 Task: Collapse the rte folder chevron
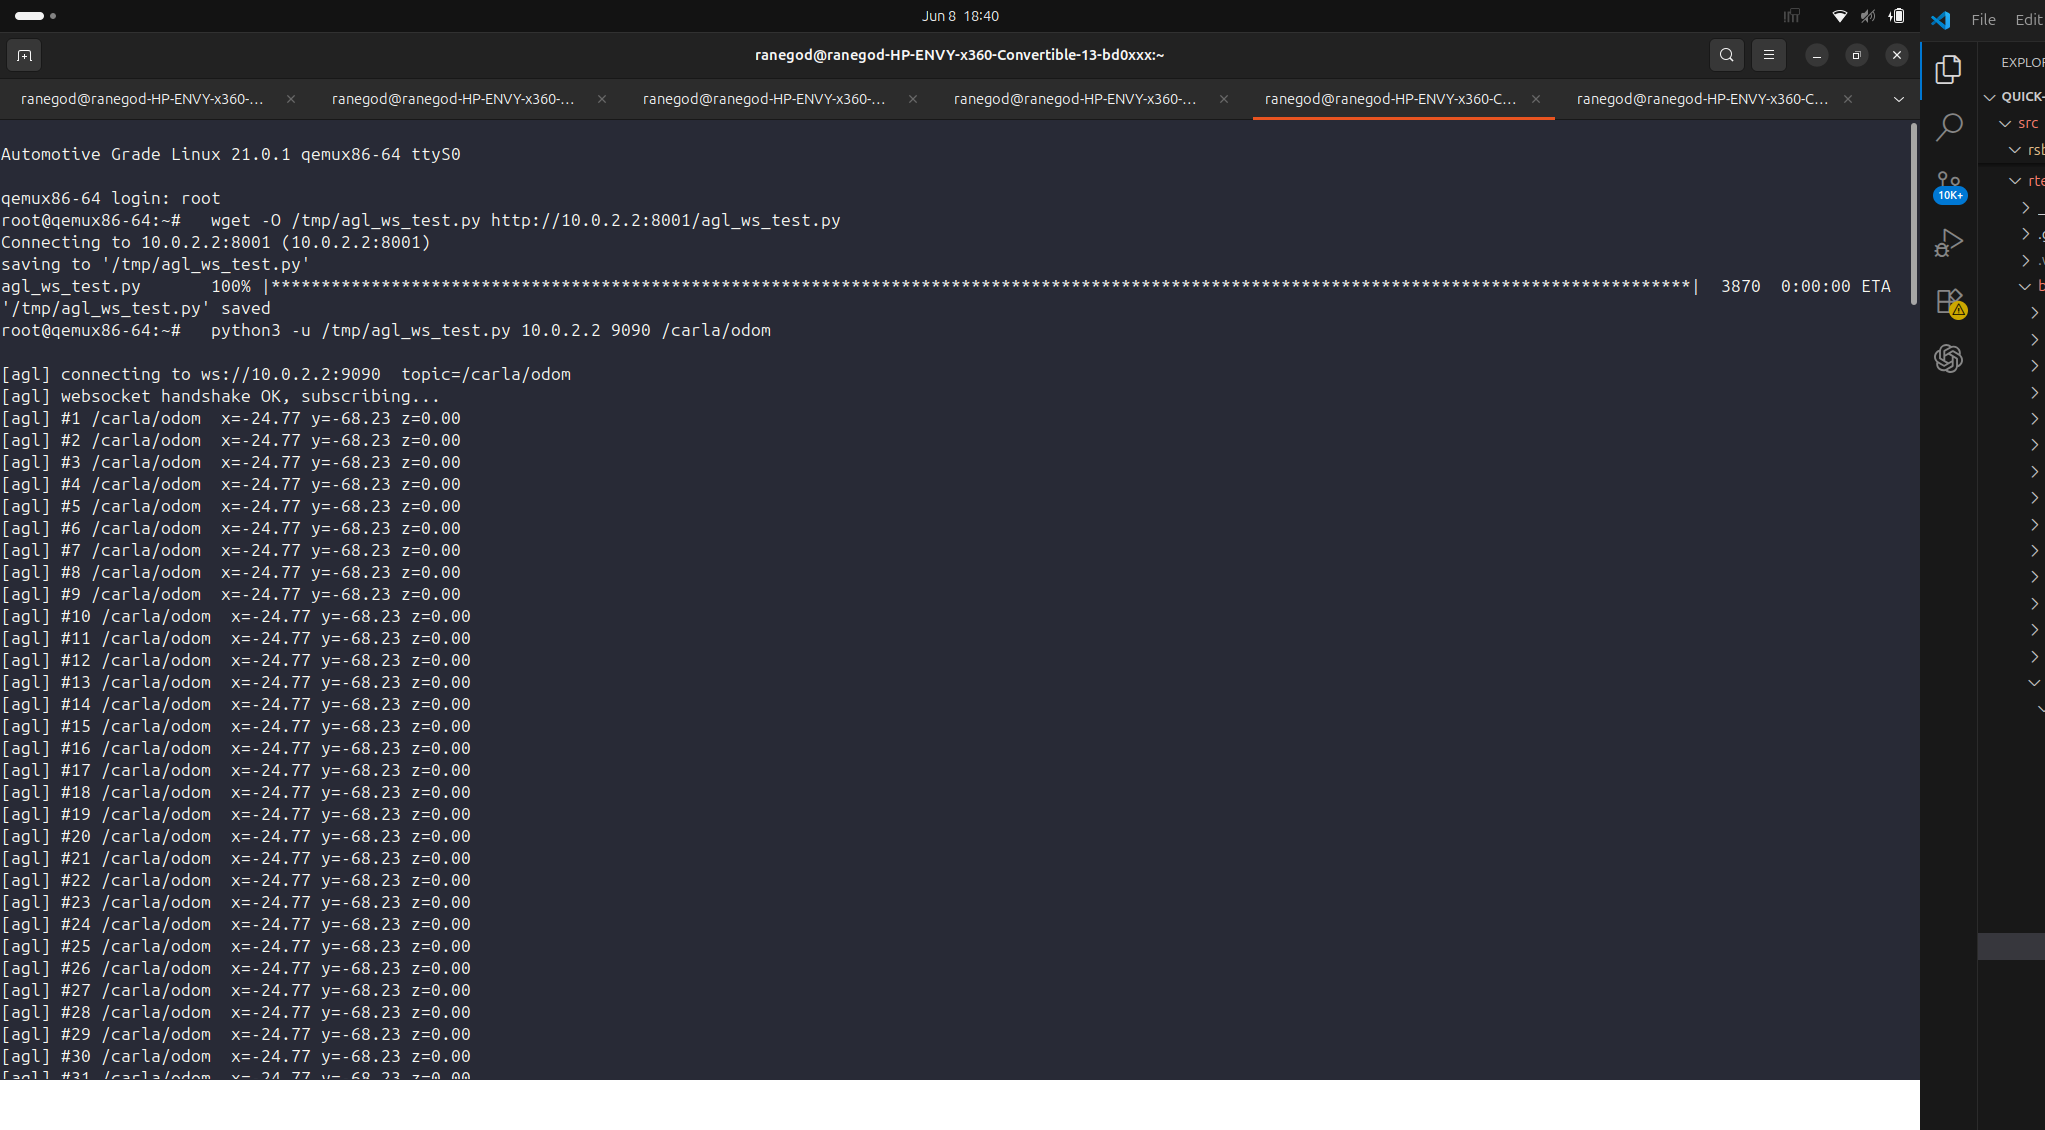click(x=2015, y=181)
